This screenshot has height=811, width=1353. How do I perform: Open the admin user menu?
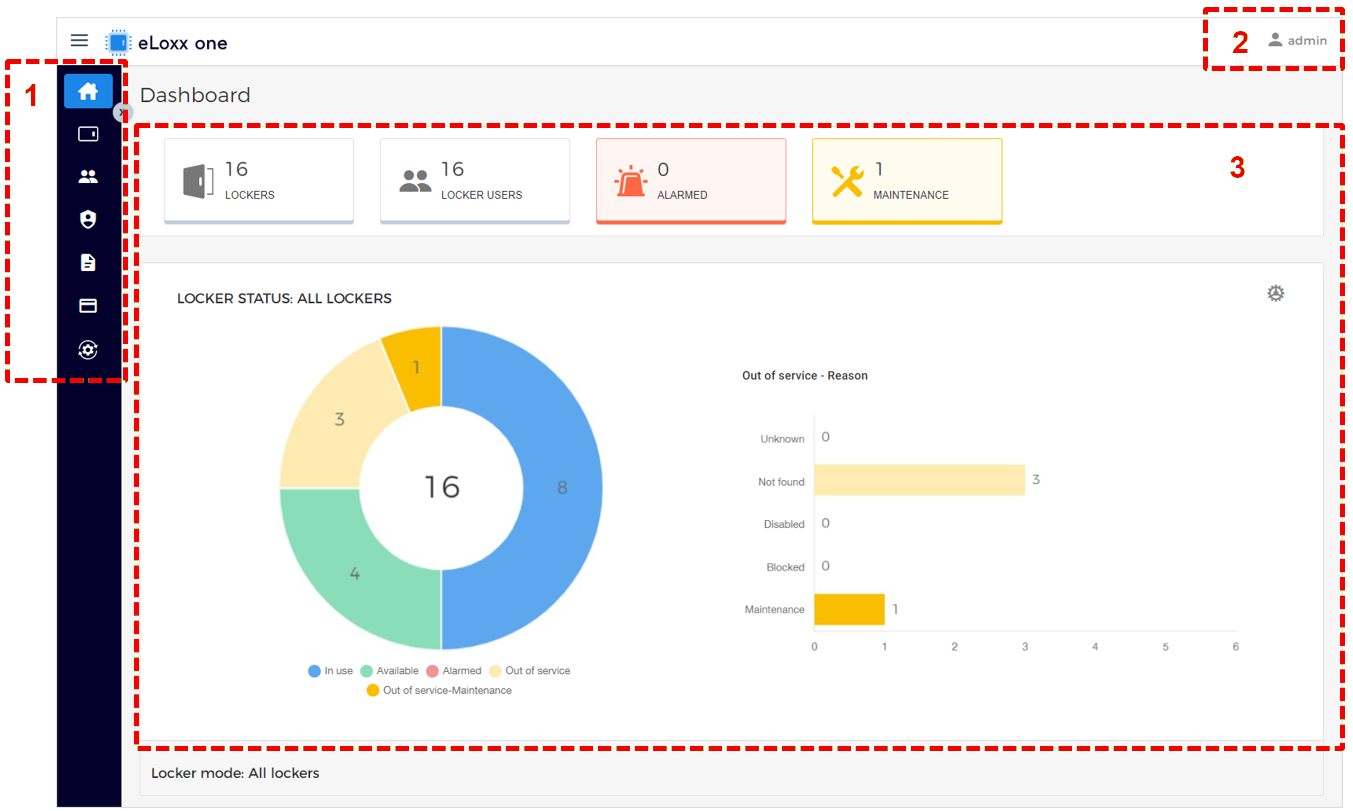[1297, 41]
